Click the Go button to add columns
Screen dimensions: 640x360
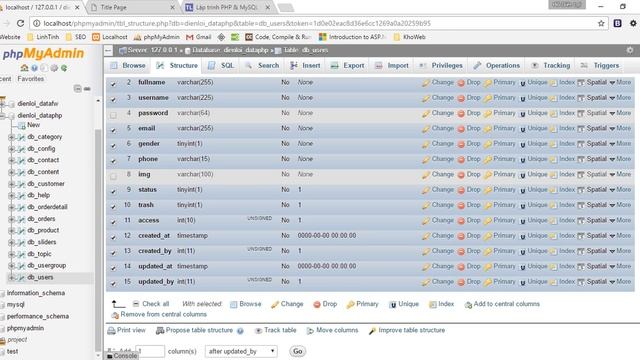click(x=298, y=351)
